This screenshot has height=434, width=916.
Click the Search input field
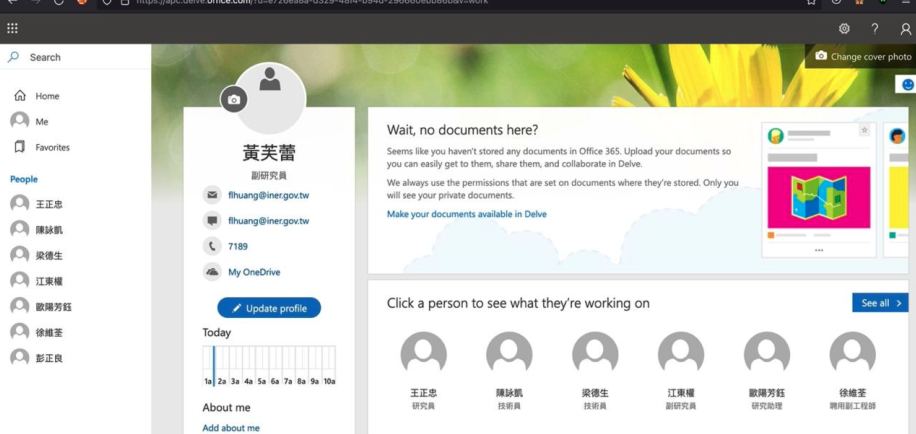(x=76, y=57)
